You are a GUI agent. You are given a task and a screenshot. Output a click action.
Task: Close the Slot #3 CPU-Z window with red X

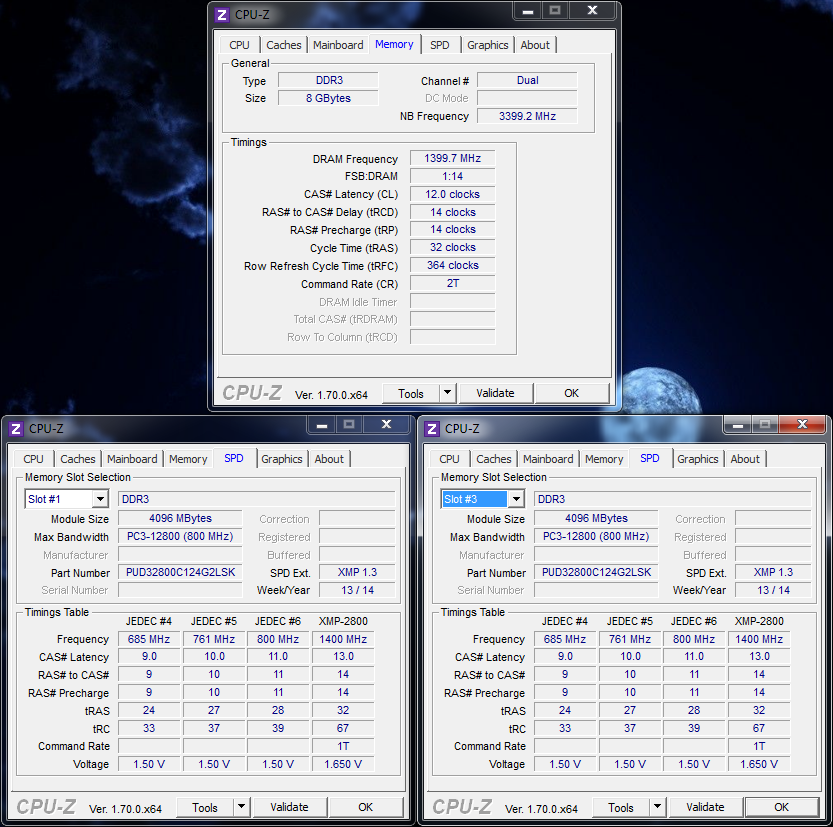pyautogui.click(x=802, y=424)
